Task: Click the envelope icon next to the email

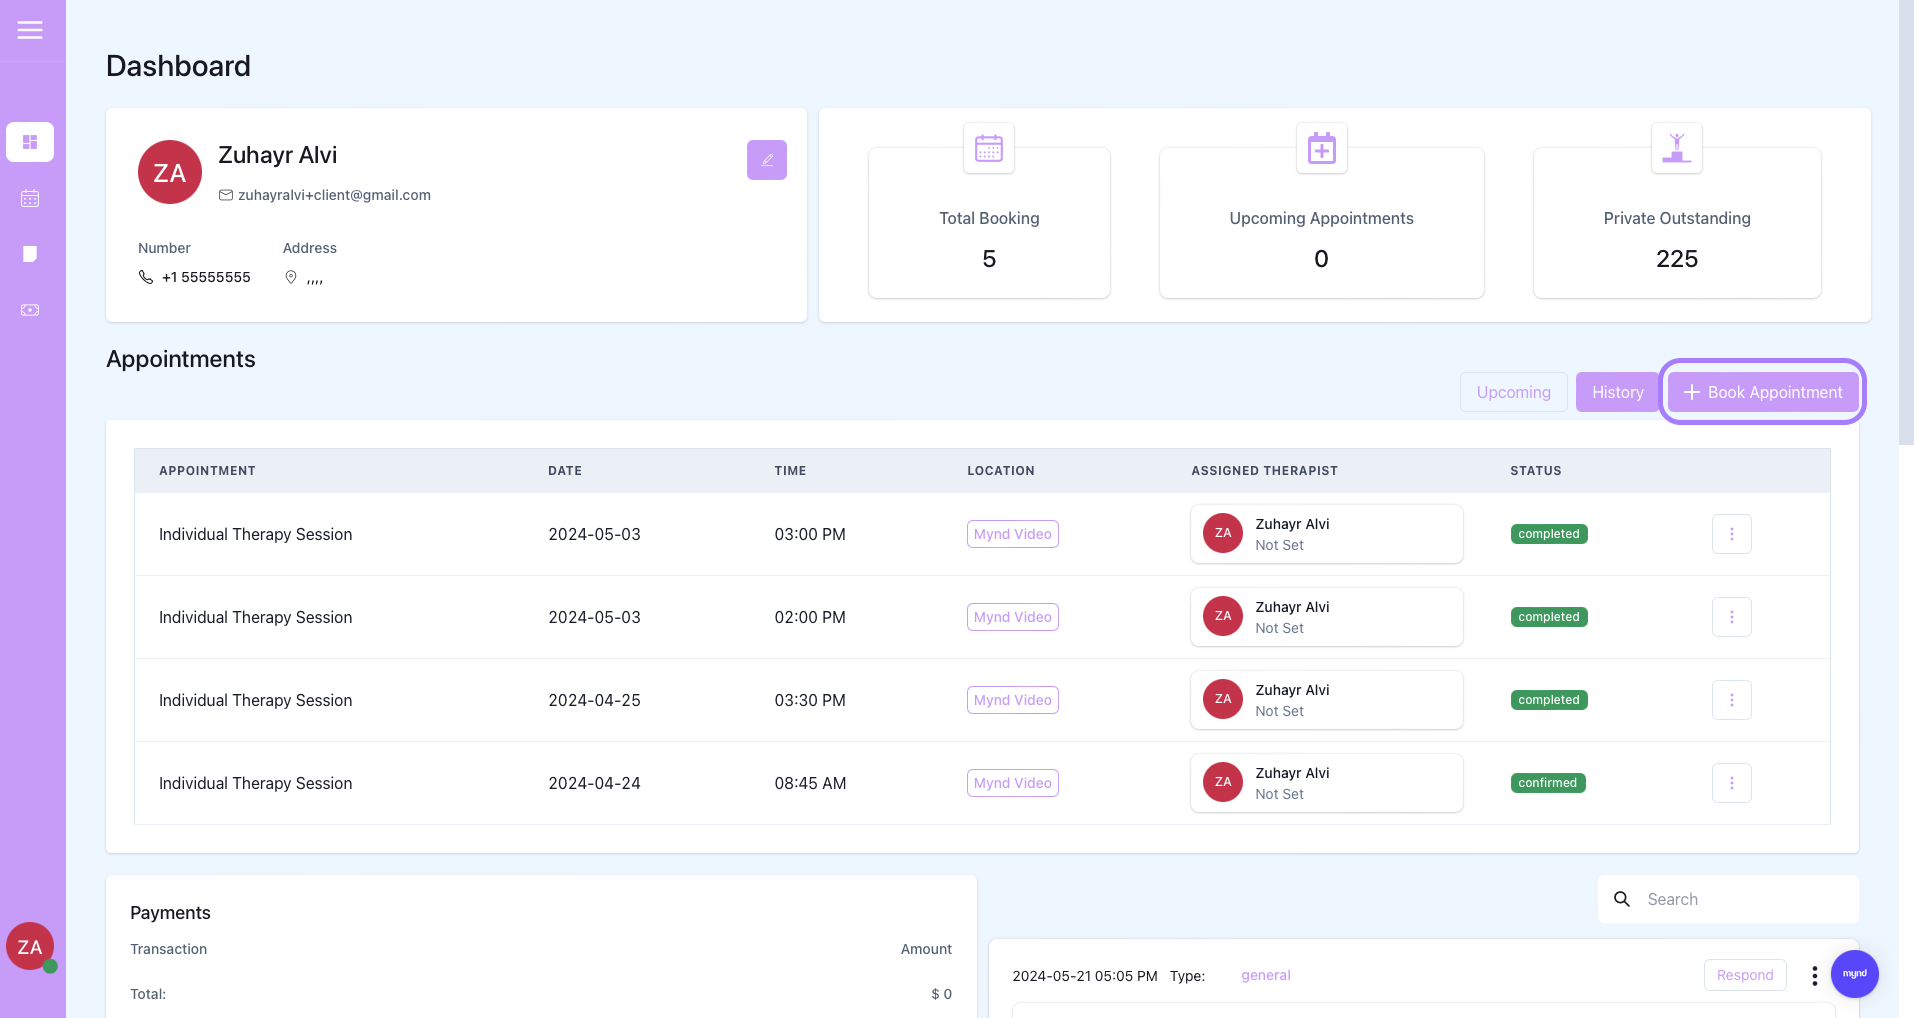Action: coord(226,195)
